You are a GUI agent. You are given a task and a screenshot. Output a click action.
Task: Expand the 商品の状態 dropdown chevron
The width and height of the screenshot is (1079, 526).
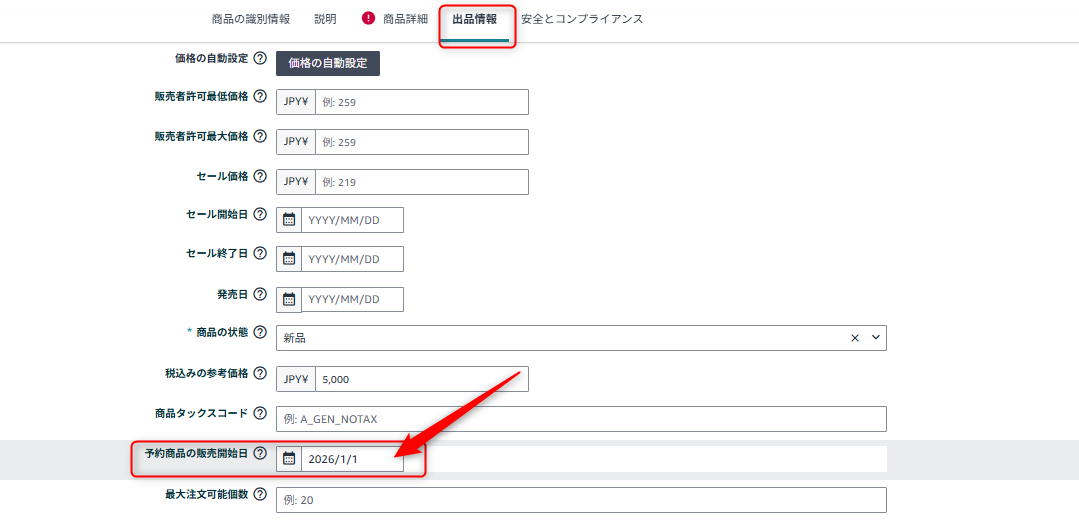click(876, 338)
